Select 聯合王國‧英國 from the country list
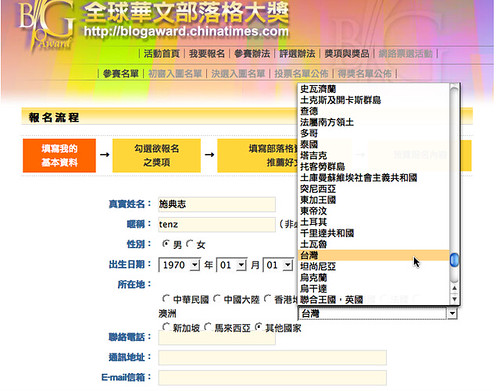500x391 pixels. pyautogui.click(x=373, y=300)
